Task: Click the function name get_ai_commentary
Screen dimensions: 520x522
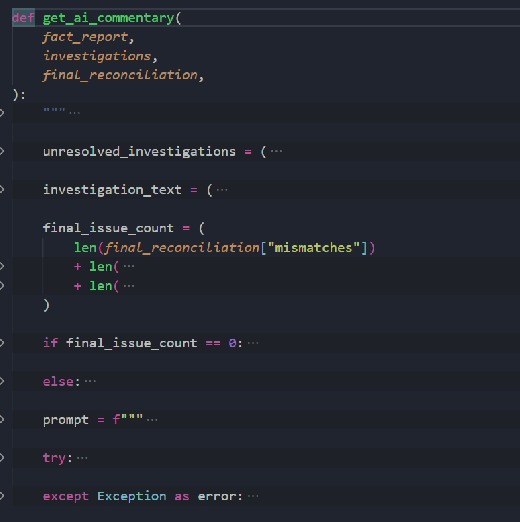Action: click(x=109, y=18)
